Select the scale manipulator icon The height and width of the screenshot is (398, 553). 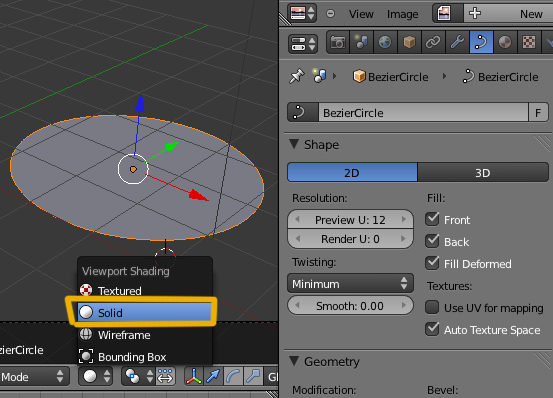[x=253, y=376]
